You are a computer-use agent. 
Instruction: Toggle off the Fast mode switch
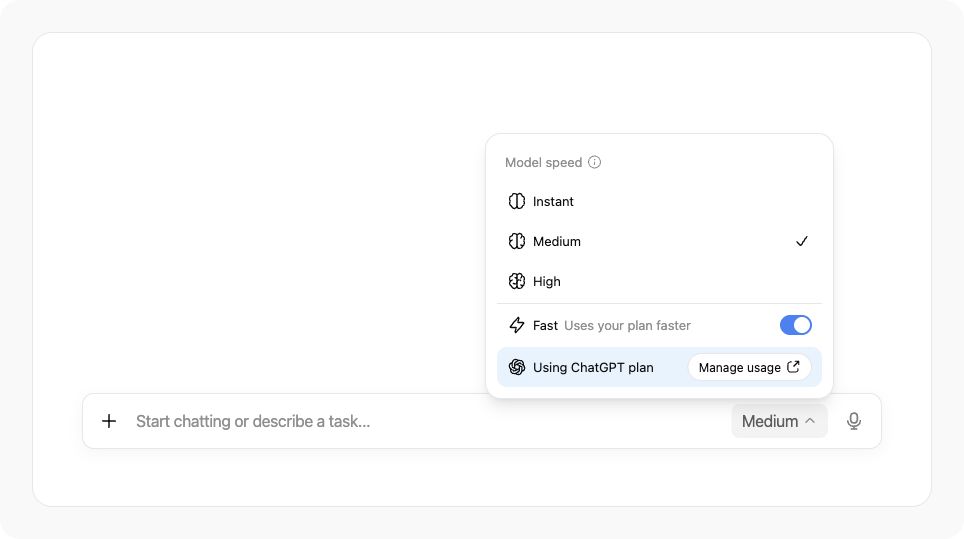point(796,325)
